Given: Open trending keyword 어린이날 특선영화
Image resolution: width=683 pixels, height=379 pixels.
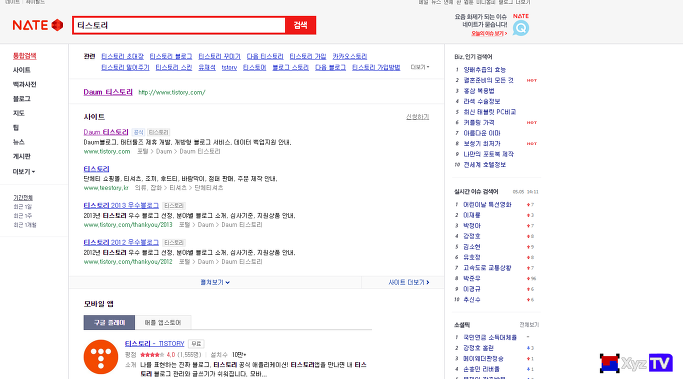Looking at the screenshot, I should (487, 205).
